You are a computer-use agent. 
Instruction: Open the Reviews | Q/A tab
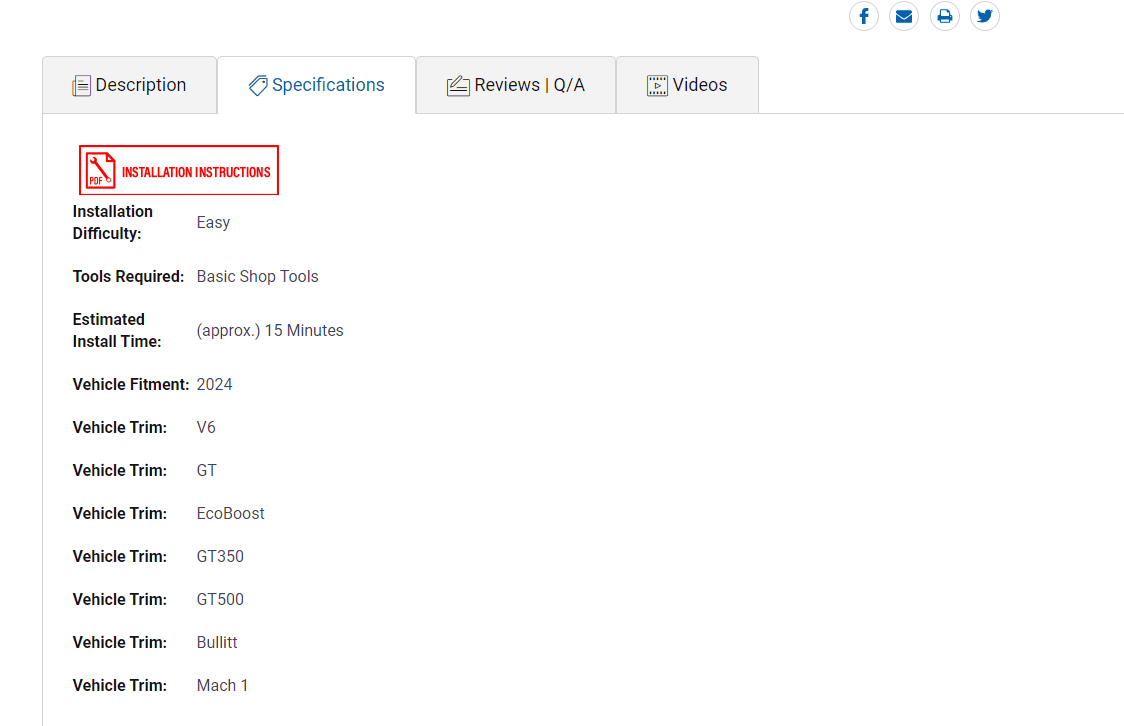point(516,85)
